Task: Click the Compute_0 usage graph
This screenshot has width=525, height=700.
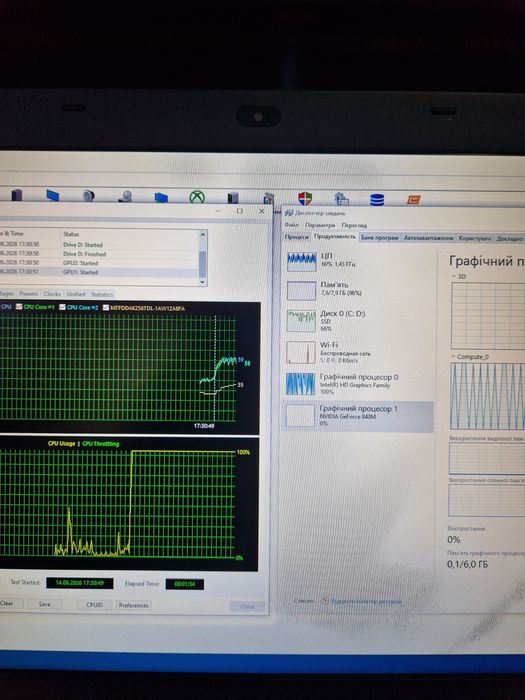Action: [488, 396]
